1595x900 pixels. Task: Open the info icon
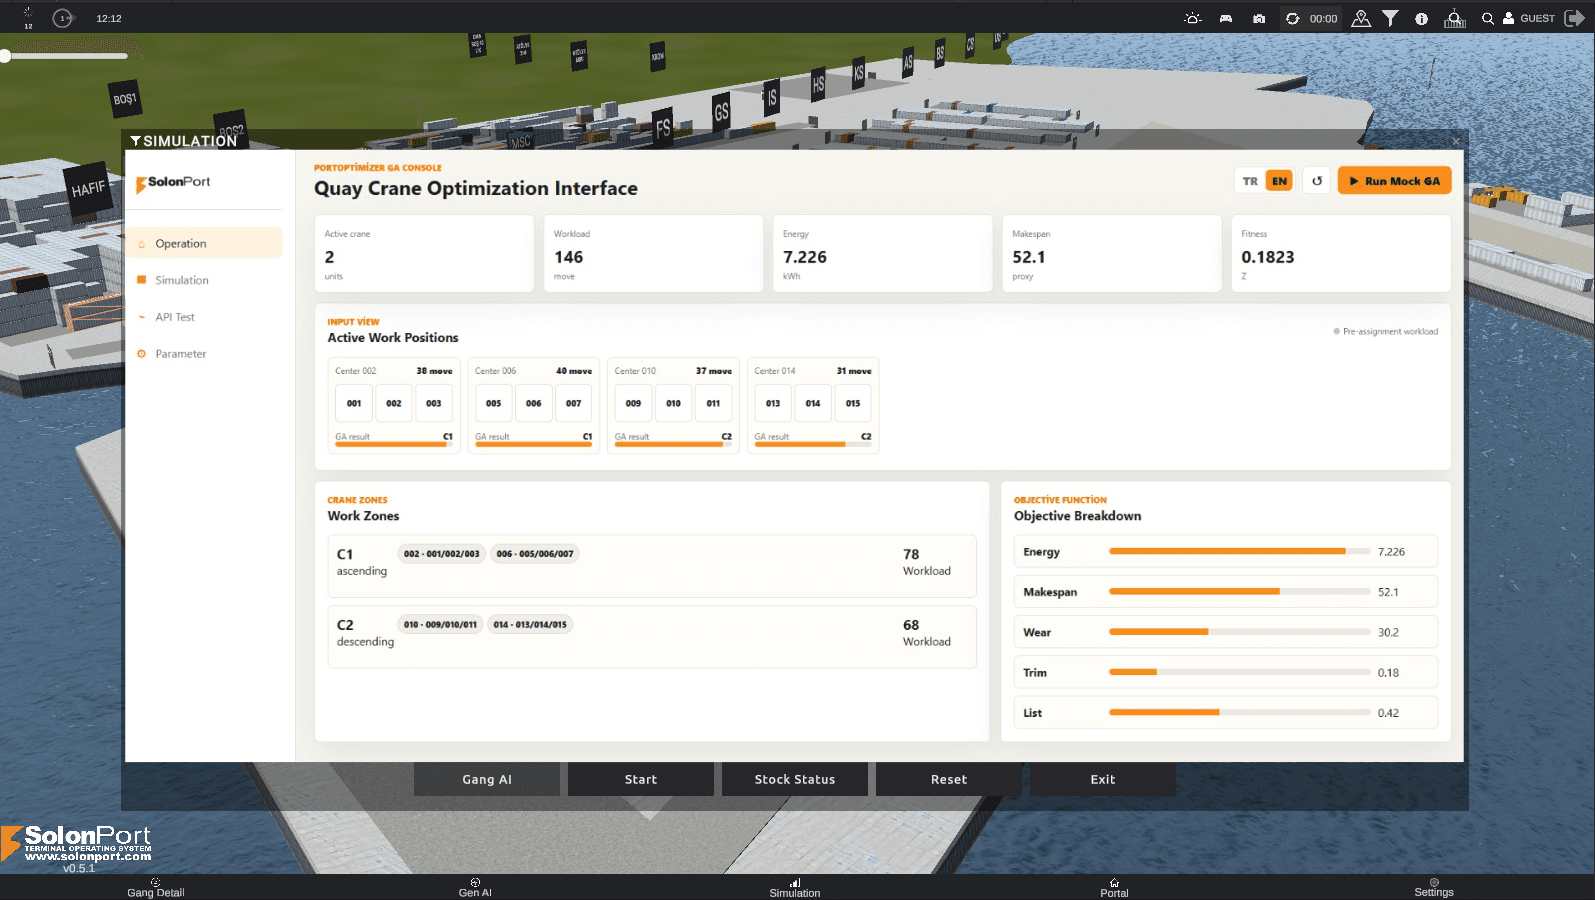pyautogui.click(x=1421, y=18)
